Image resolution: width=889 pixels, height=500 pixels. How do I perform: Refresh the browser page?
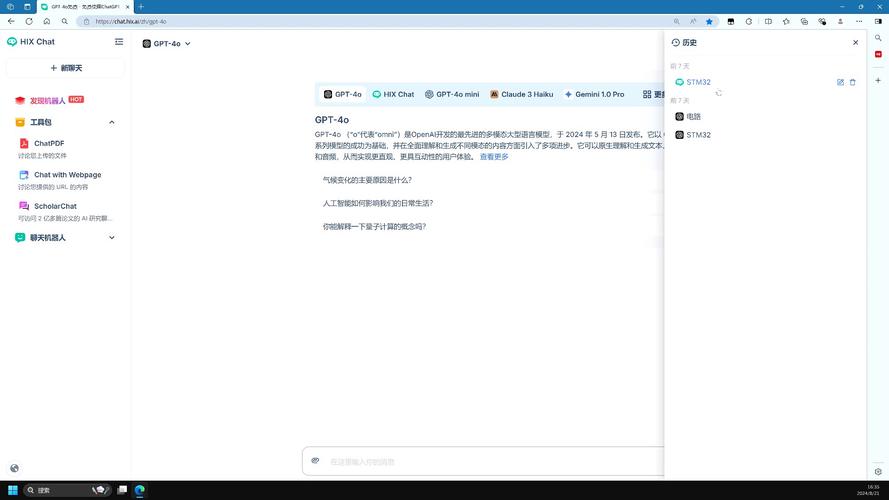pos(29,22)
